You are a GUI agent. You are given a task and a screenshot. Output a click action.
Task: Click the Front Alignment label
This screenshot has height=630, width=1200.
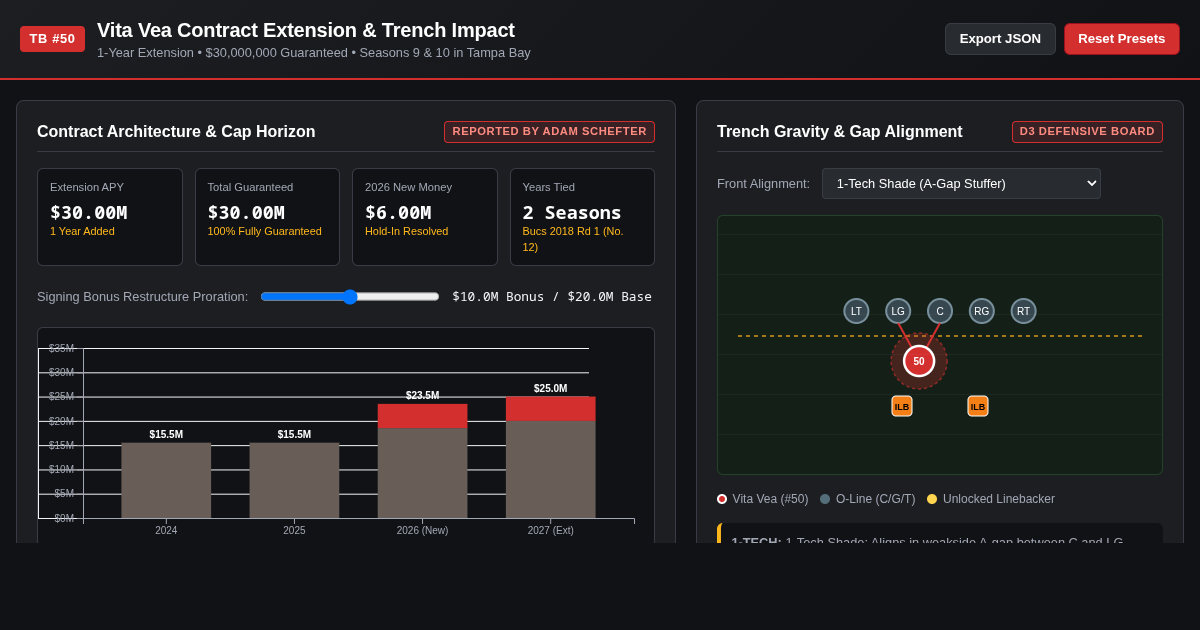763,184
